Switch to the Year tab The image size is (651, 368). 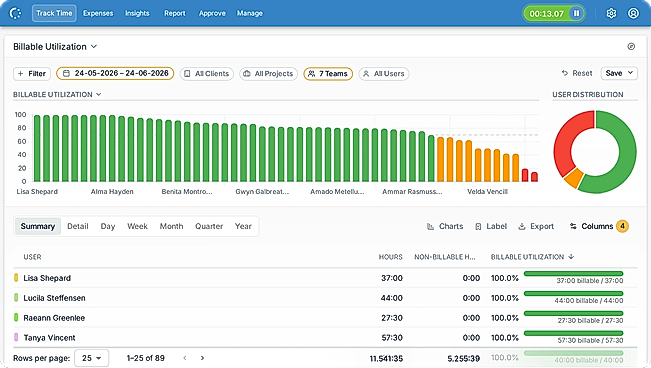tap(243, 226)
